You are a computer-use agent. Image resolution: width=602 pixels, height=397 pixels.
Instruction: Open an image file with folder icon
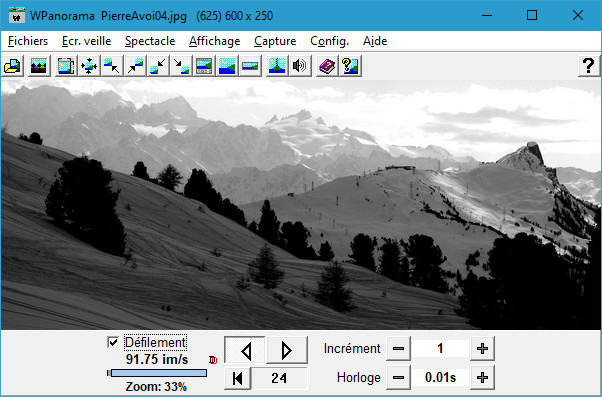pyautogui.click(x=12, y=66)
